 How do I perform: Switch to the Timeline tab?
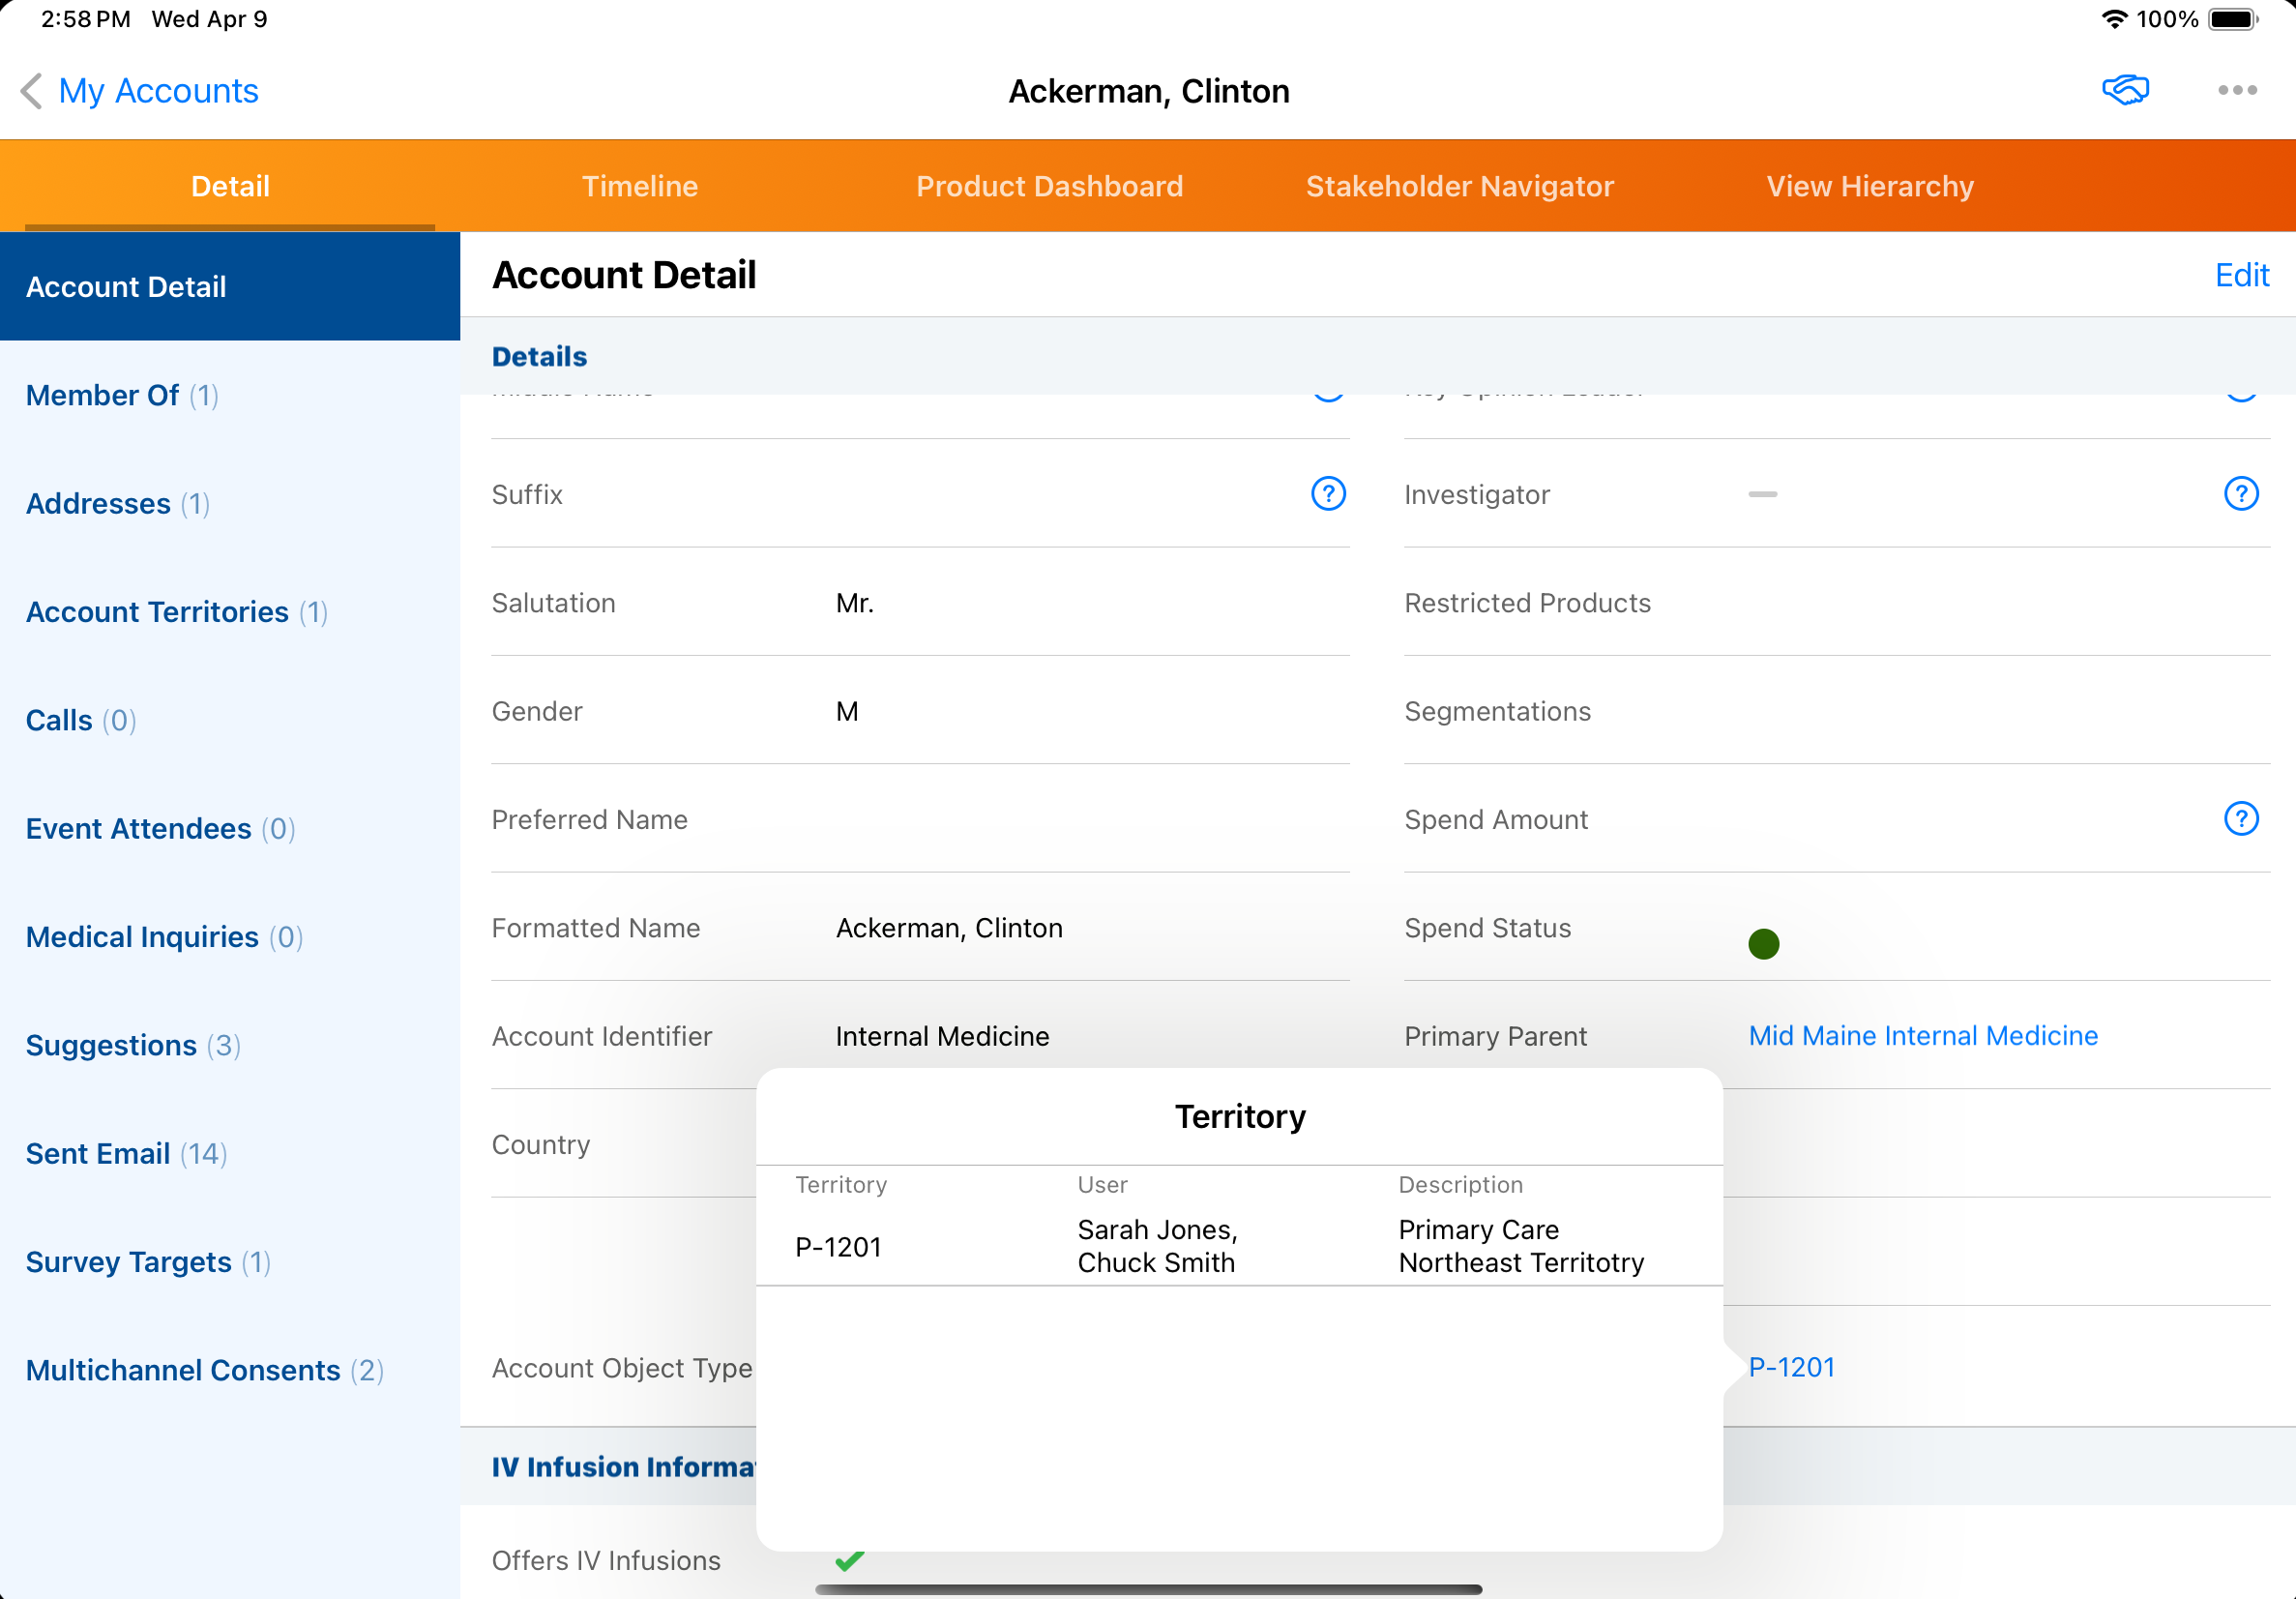tap(639, 186)
